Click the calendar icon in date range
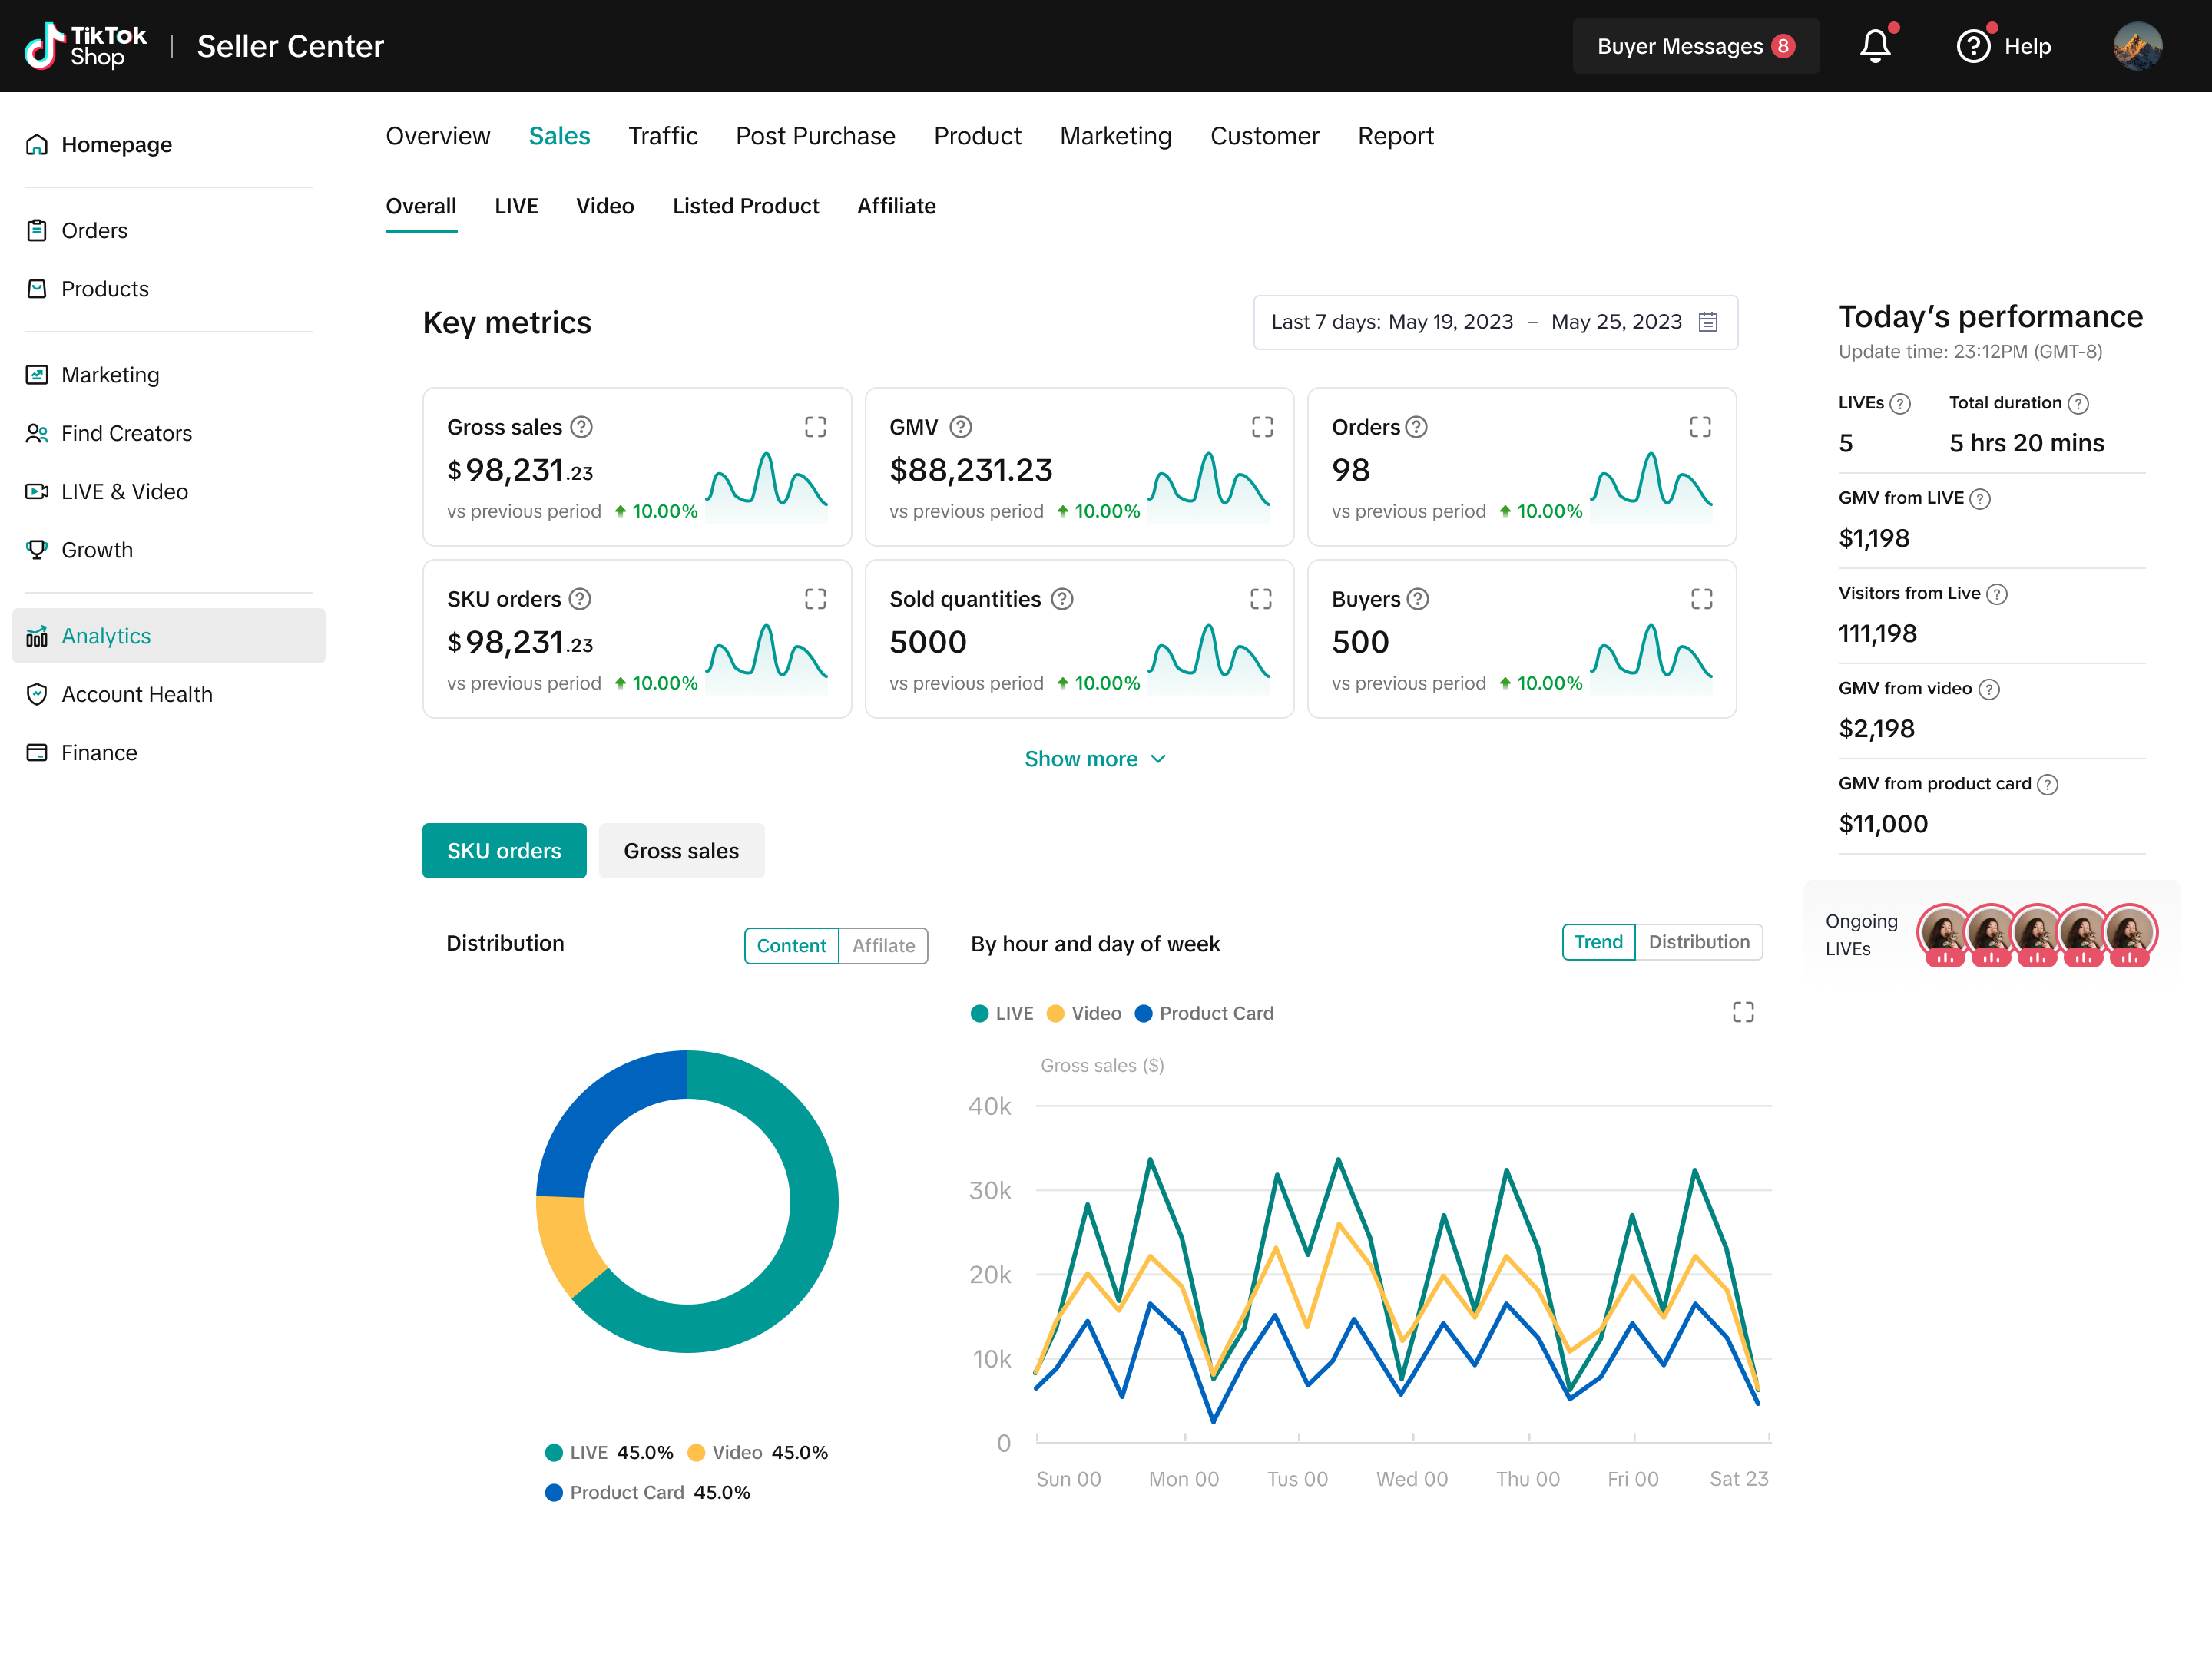This screenshot has height=1657, width=2212. click(1708, 322)
